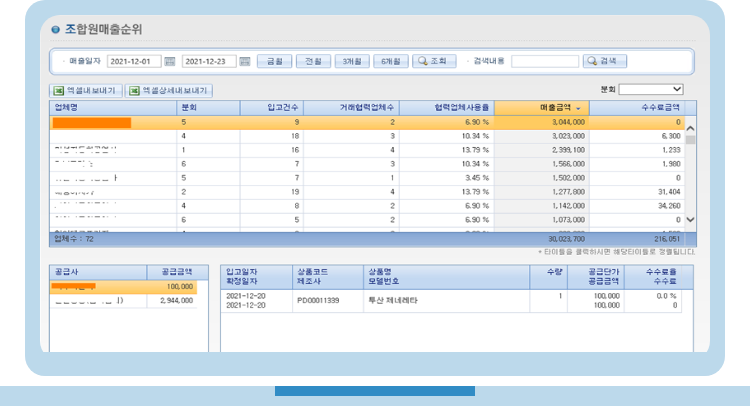The height and width of the screenshot is (406, 750).
Task: Click the 입고일자 확정일자 column header
Action: tap(256, 277)
